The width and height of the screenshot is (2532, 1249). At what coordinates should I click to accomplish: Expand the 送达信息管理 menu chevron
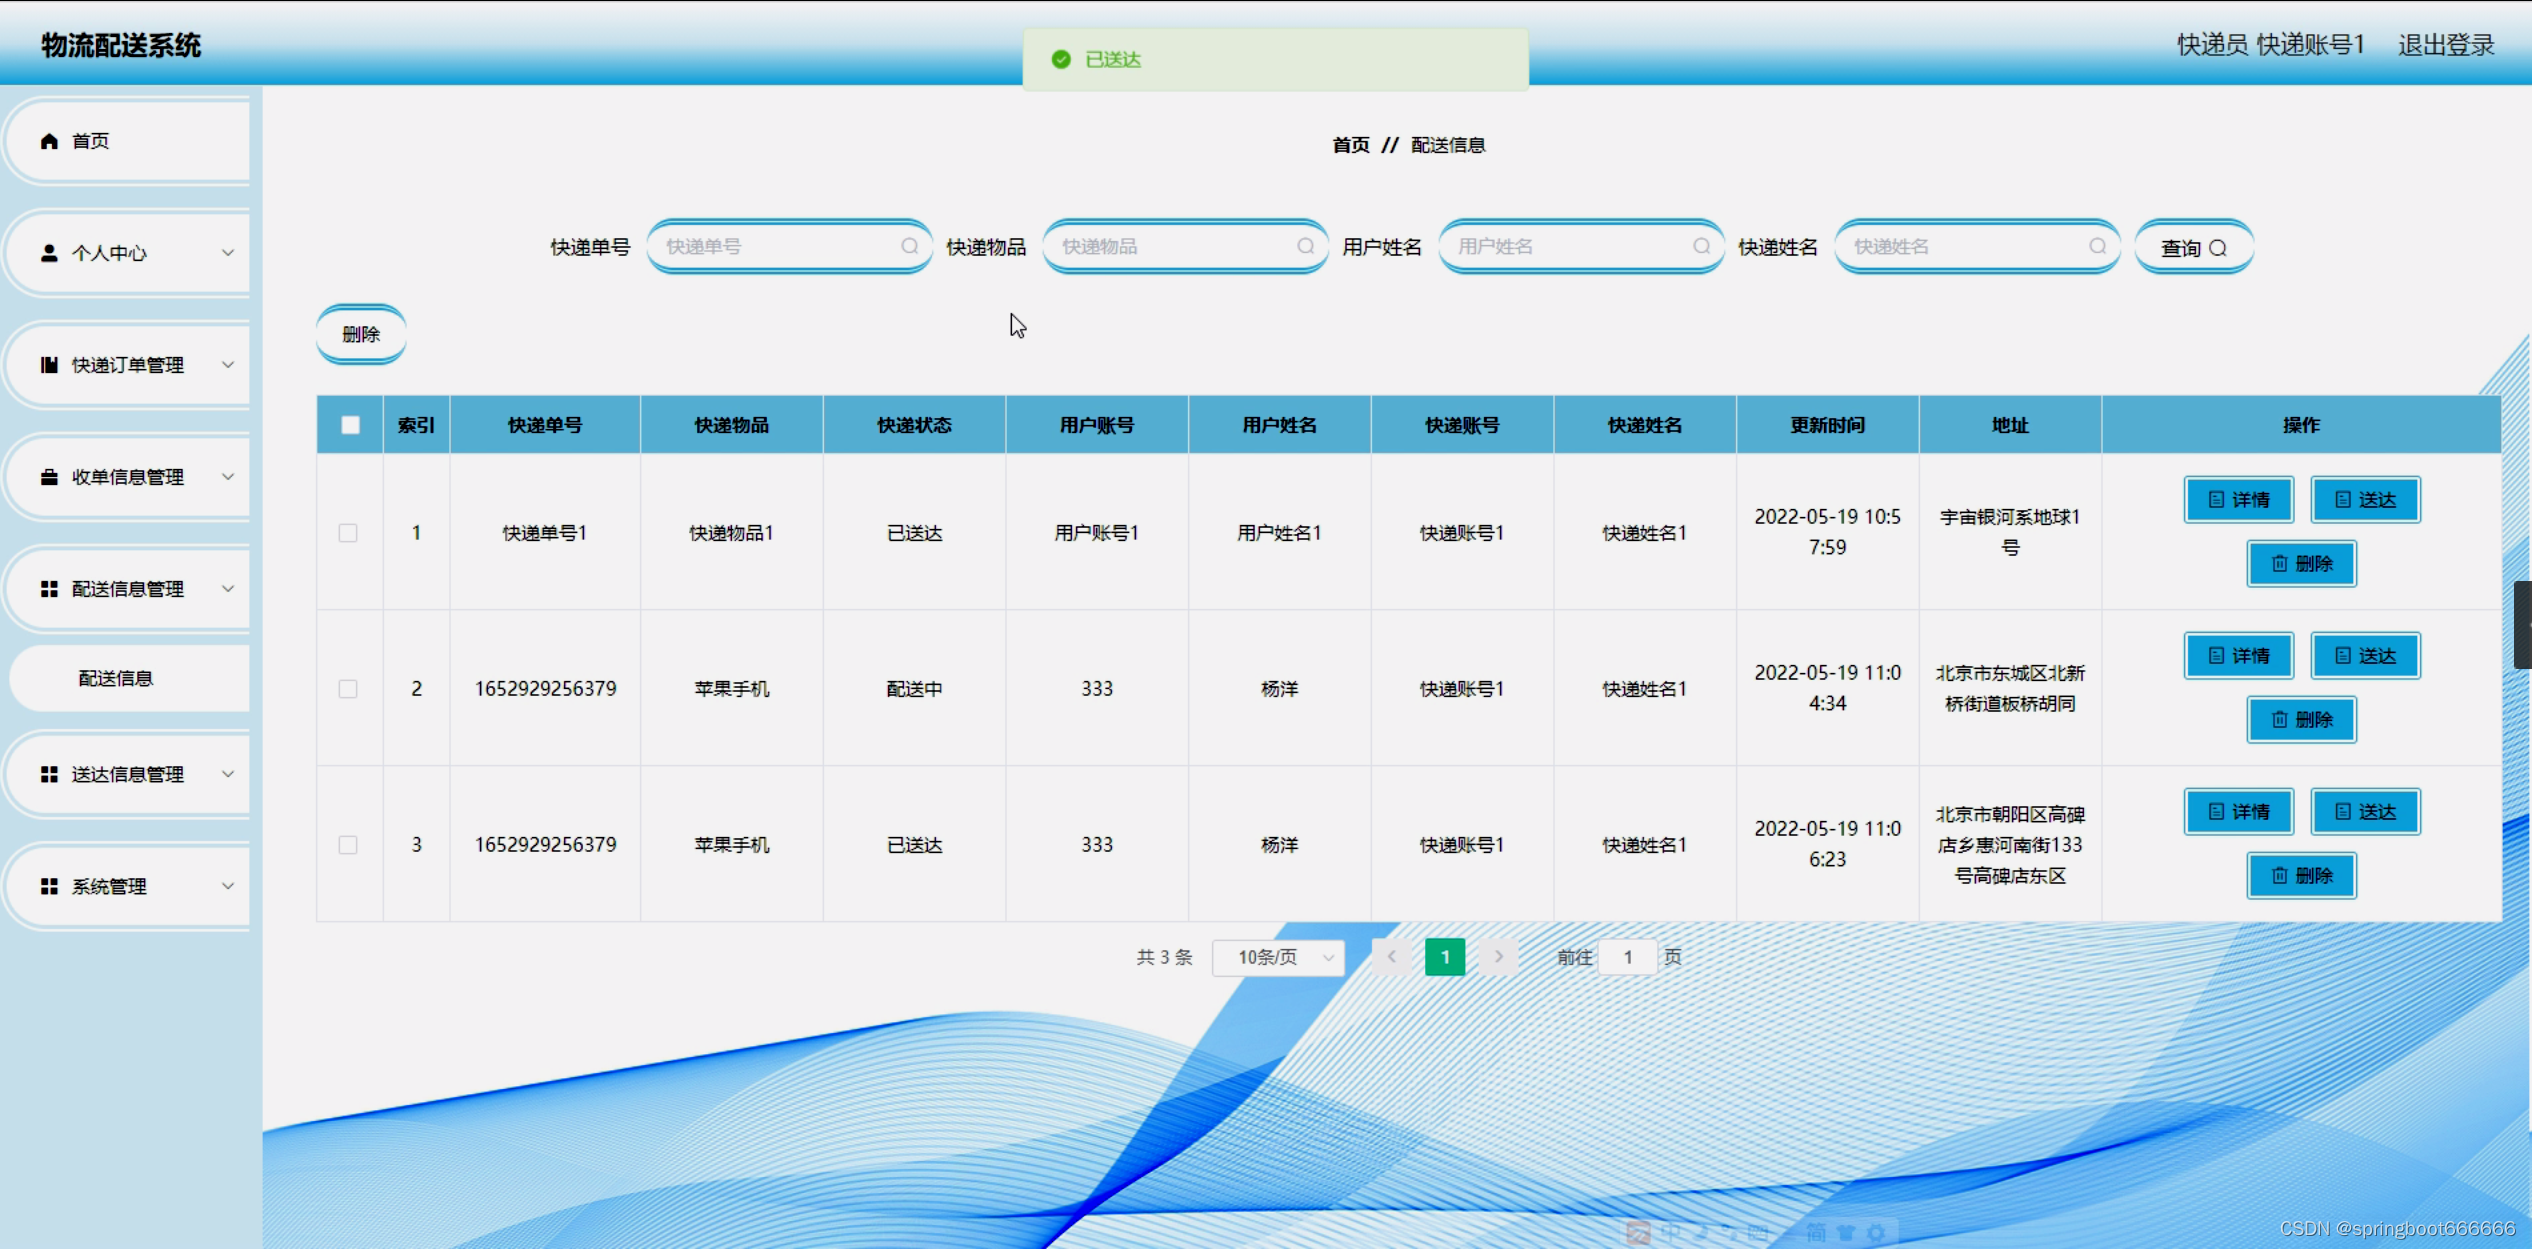(228, 774)
